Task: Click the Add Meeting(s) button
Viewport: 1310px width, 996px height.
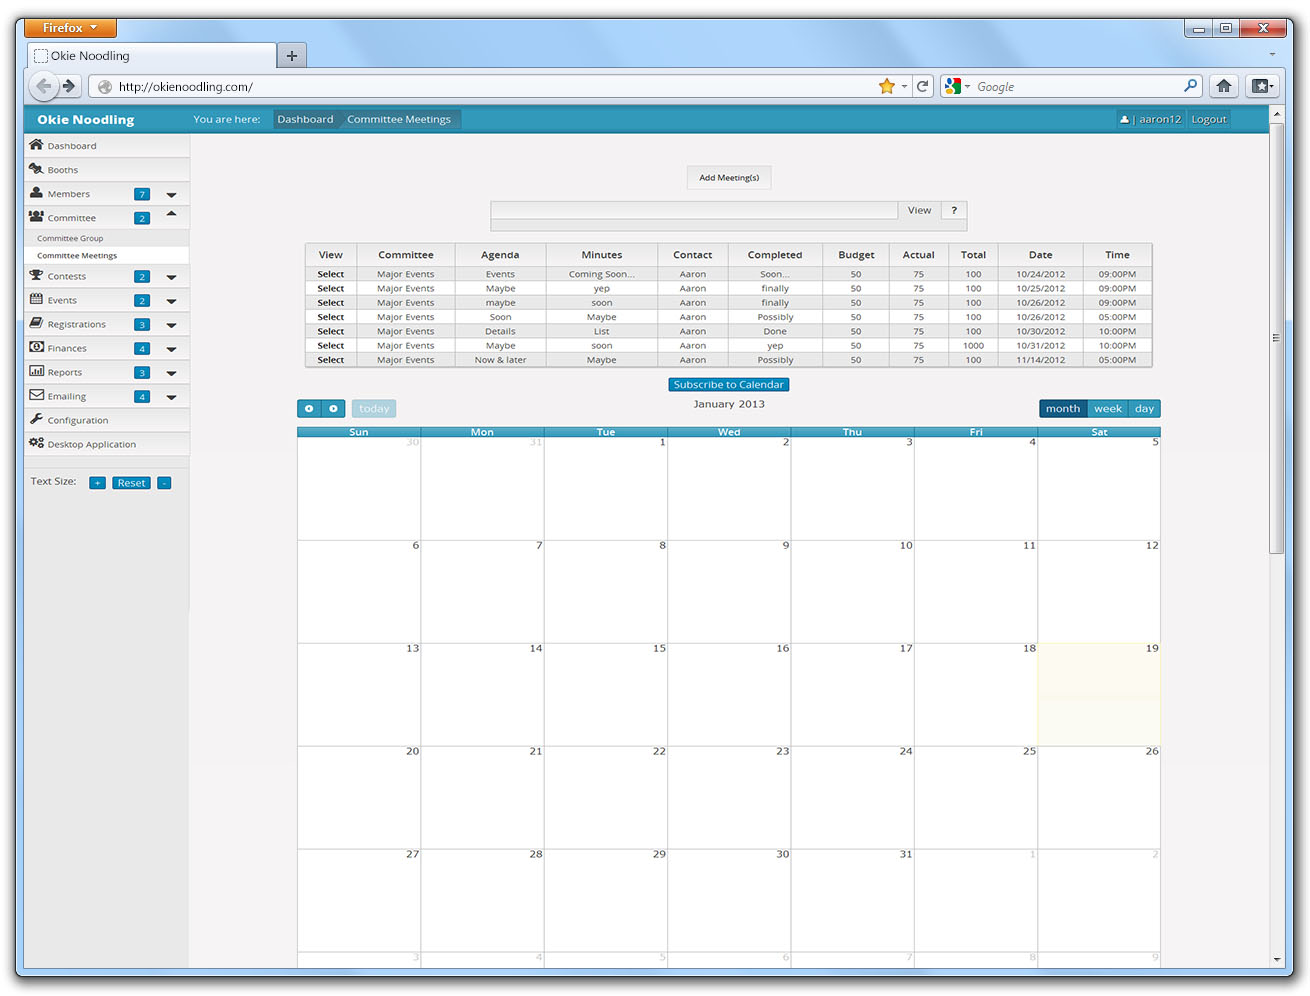Action: pyautogui.click(x=729, y=177)
